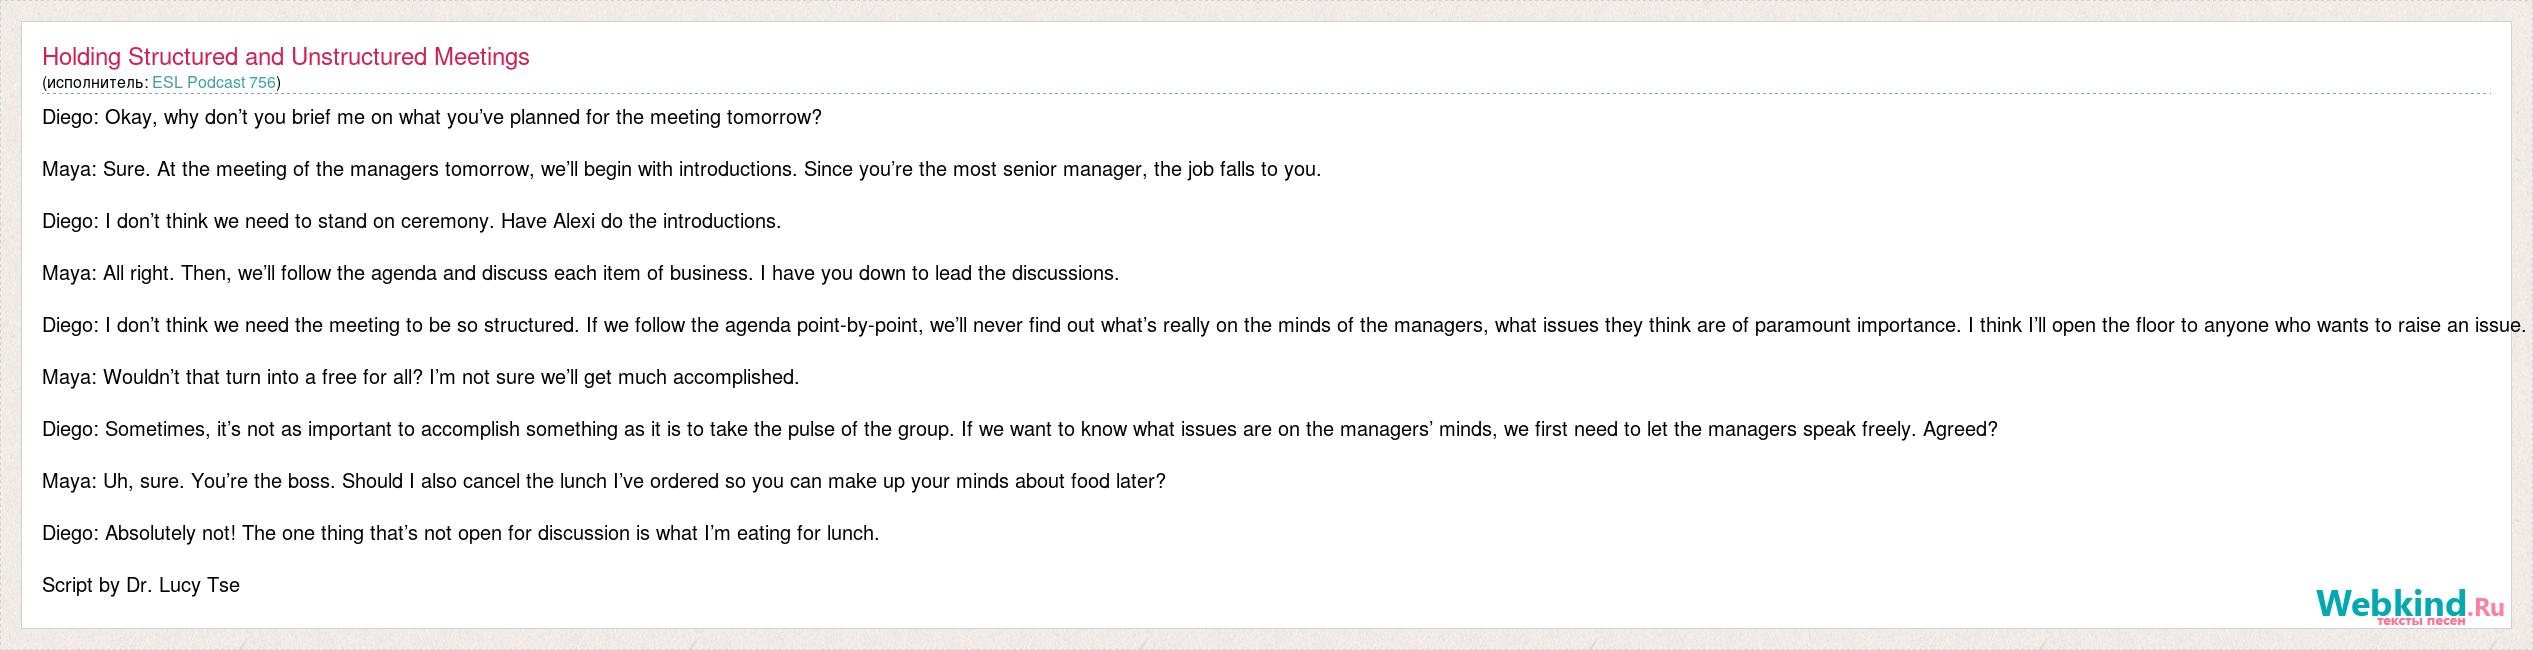2533x650 pixels.
Task: Click Diego's 'Absolutely not!' line about lunch
Action: (461, 533)
